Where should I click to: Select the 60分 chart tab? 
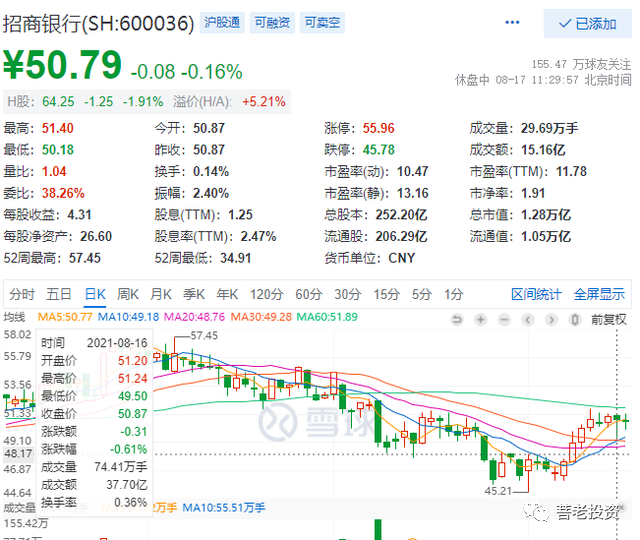coord(309,294)
